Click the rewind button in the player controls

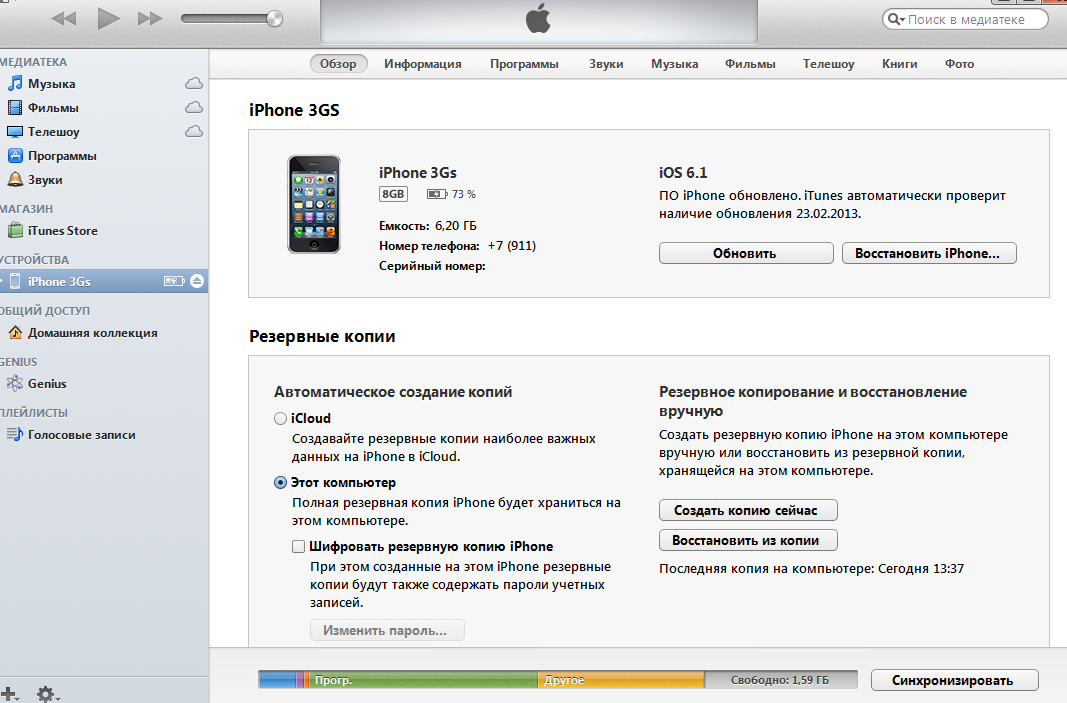[64, 18]
